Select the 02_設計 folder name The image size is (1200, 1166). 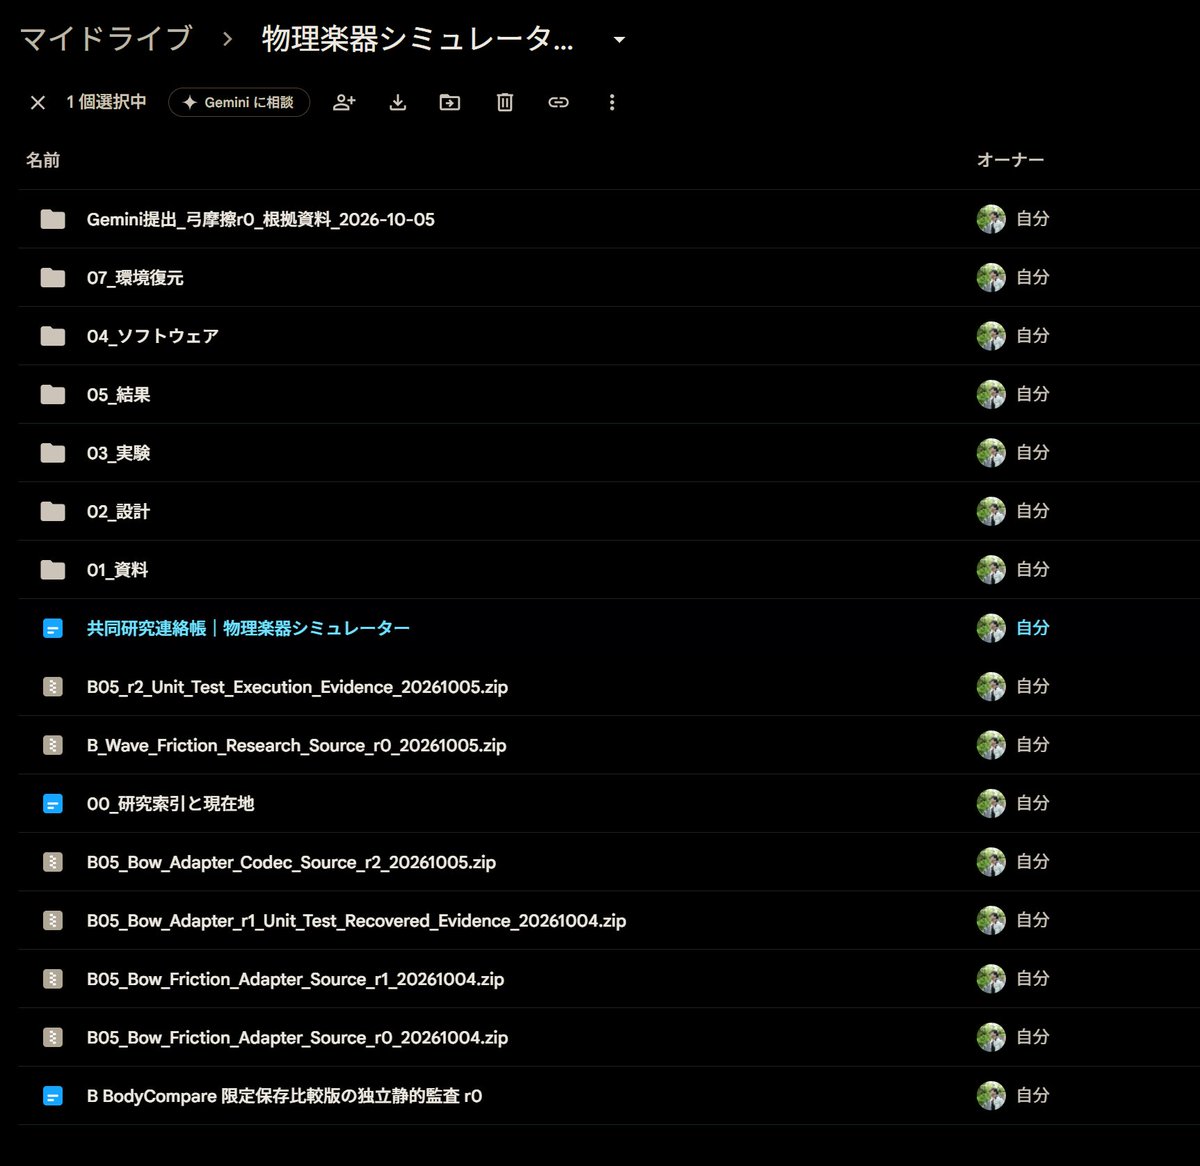coord(118,512)
